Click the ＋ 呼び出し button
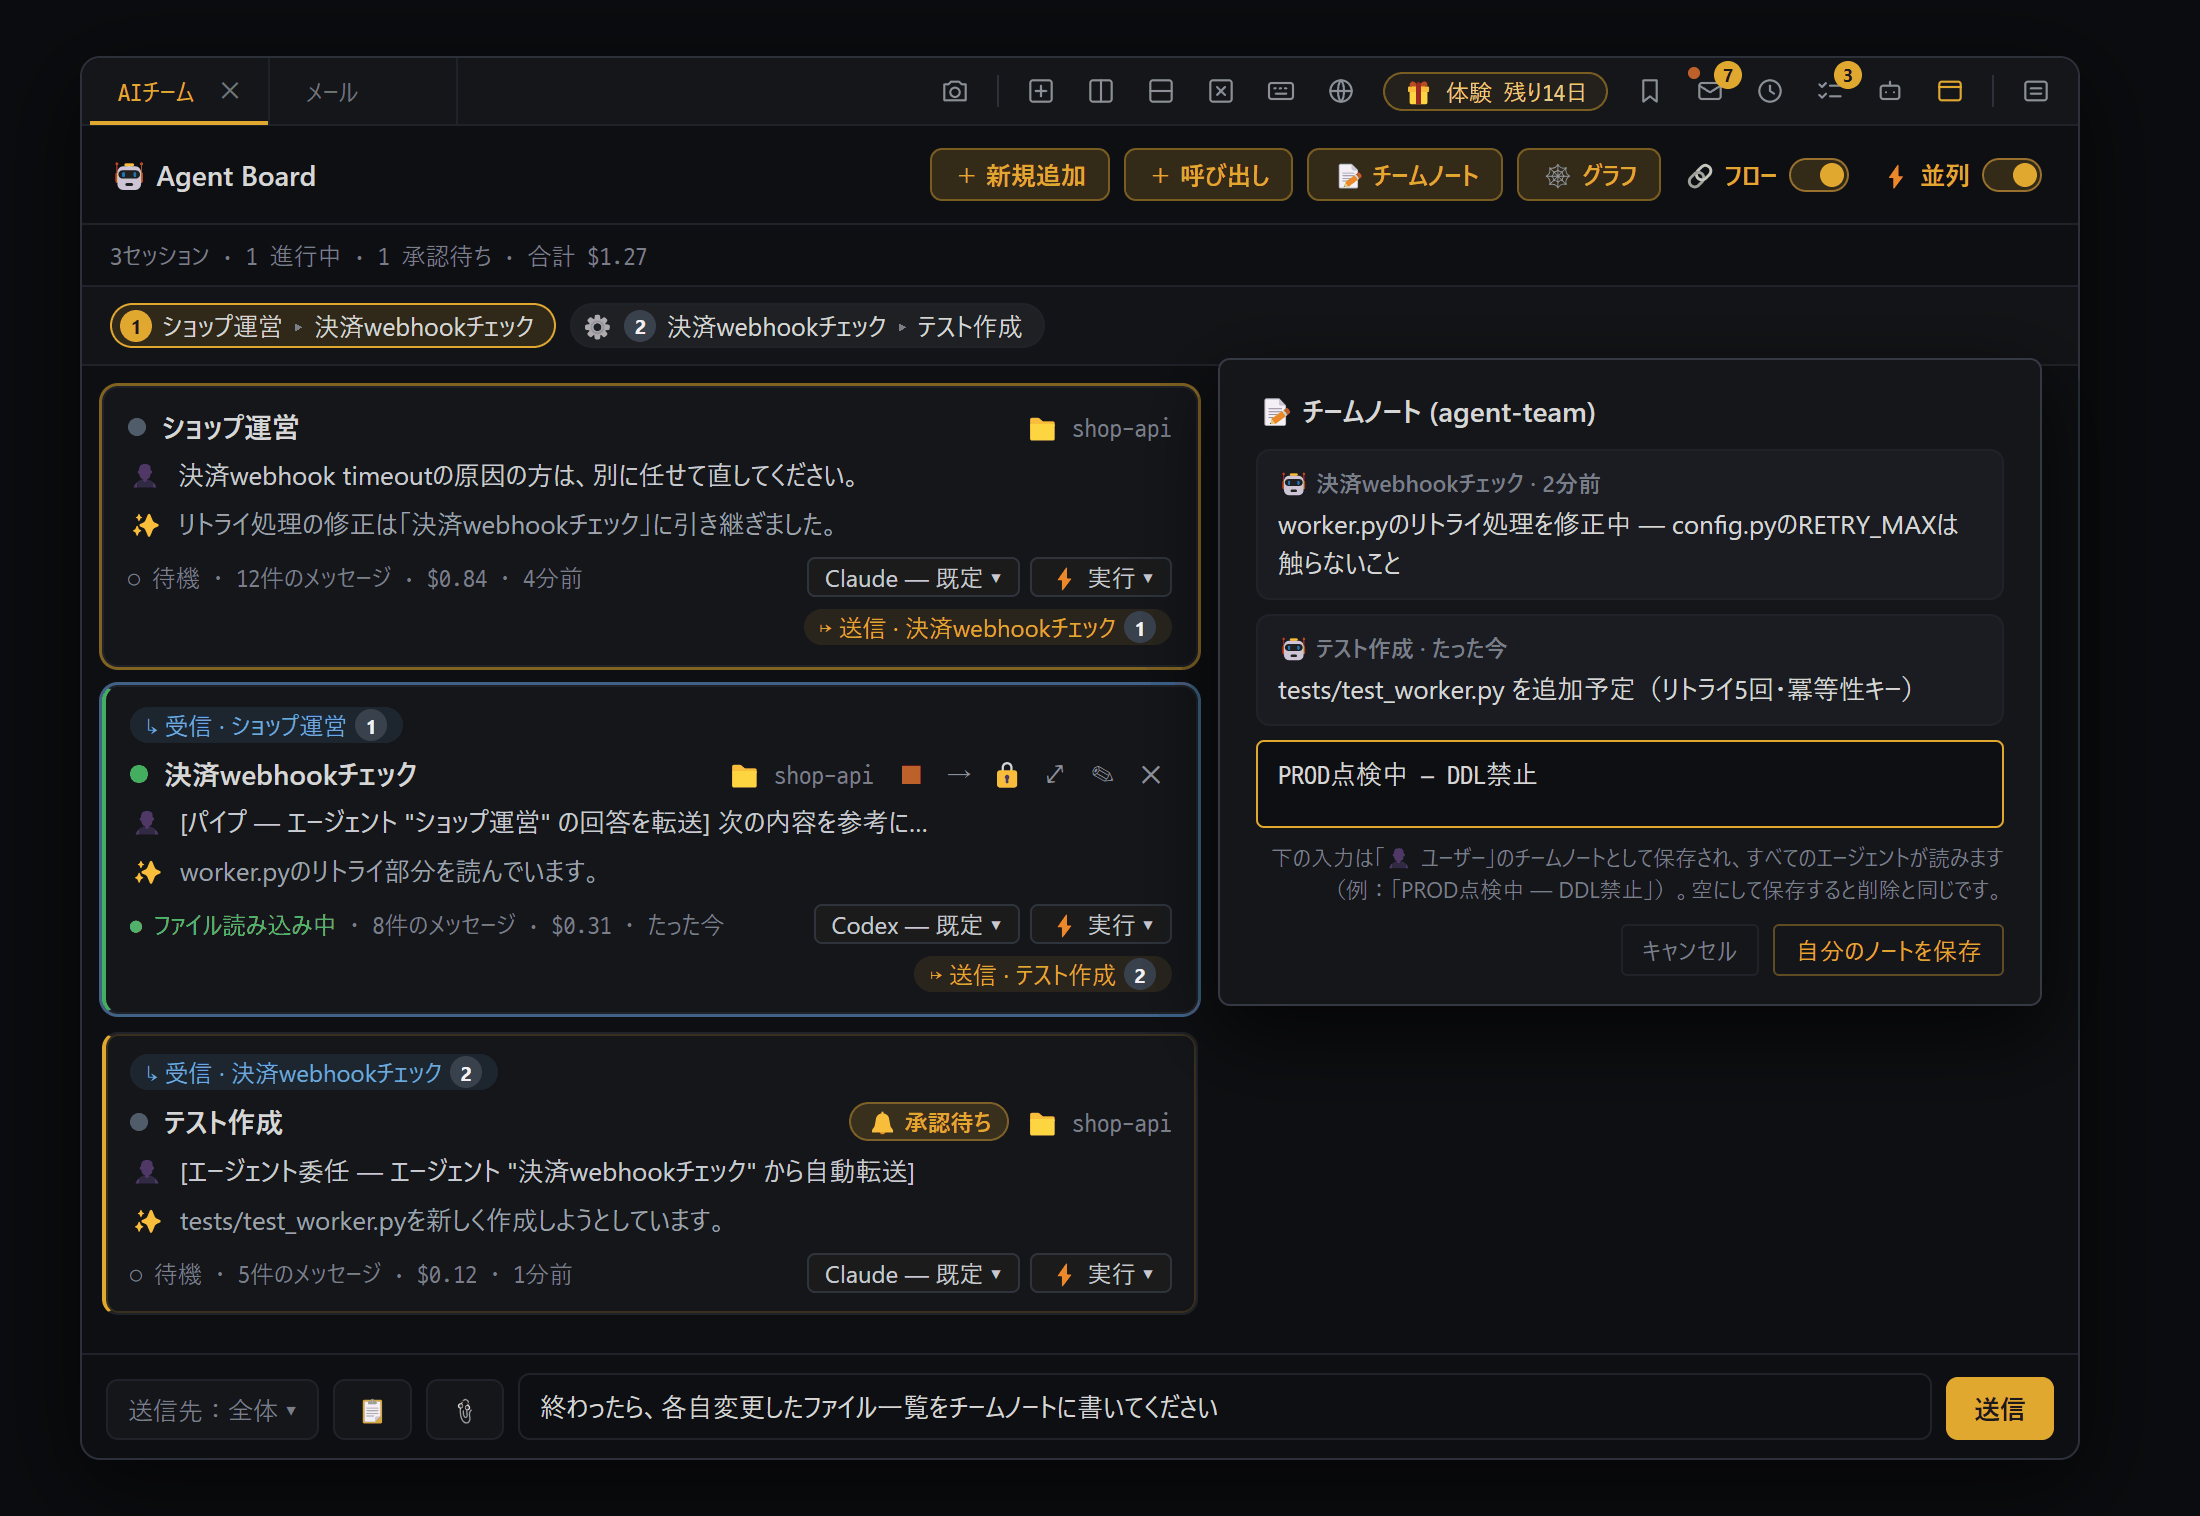This screenshot has height=1516, width=2200. click(x=1209, y=175)
